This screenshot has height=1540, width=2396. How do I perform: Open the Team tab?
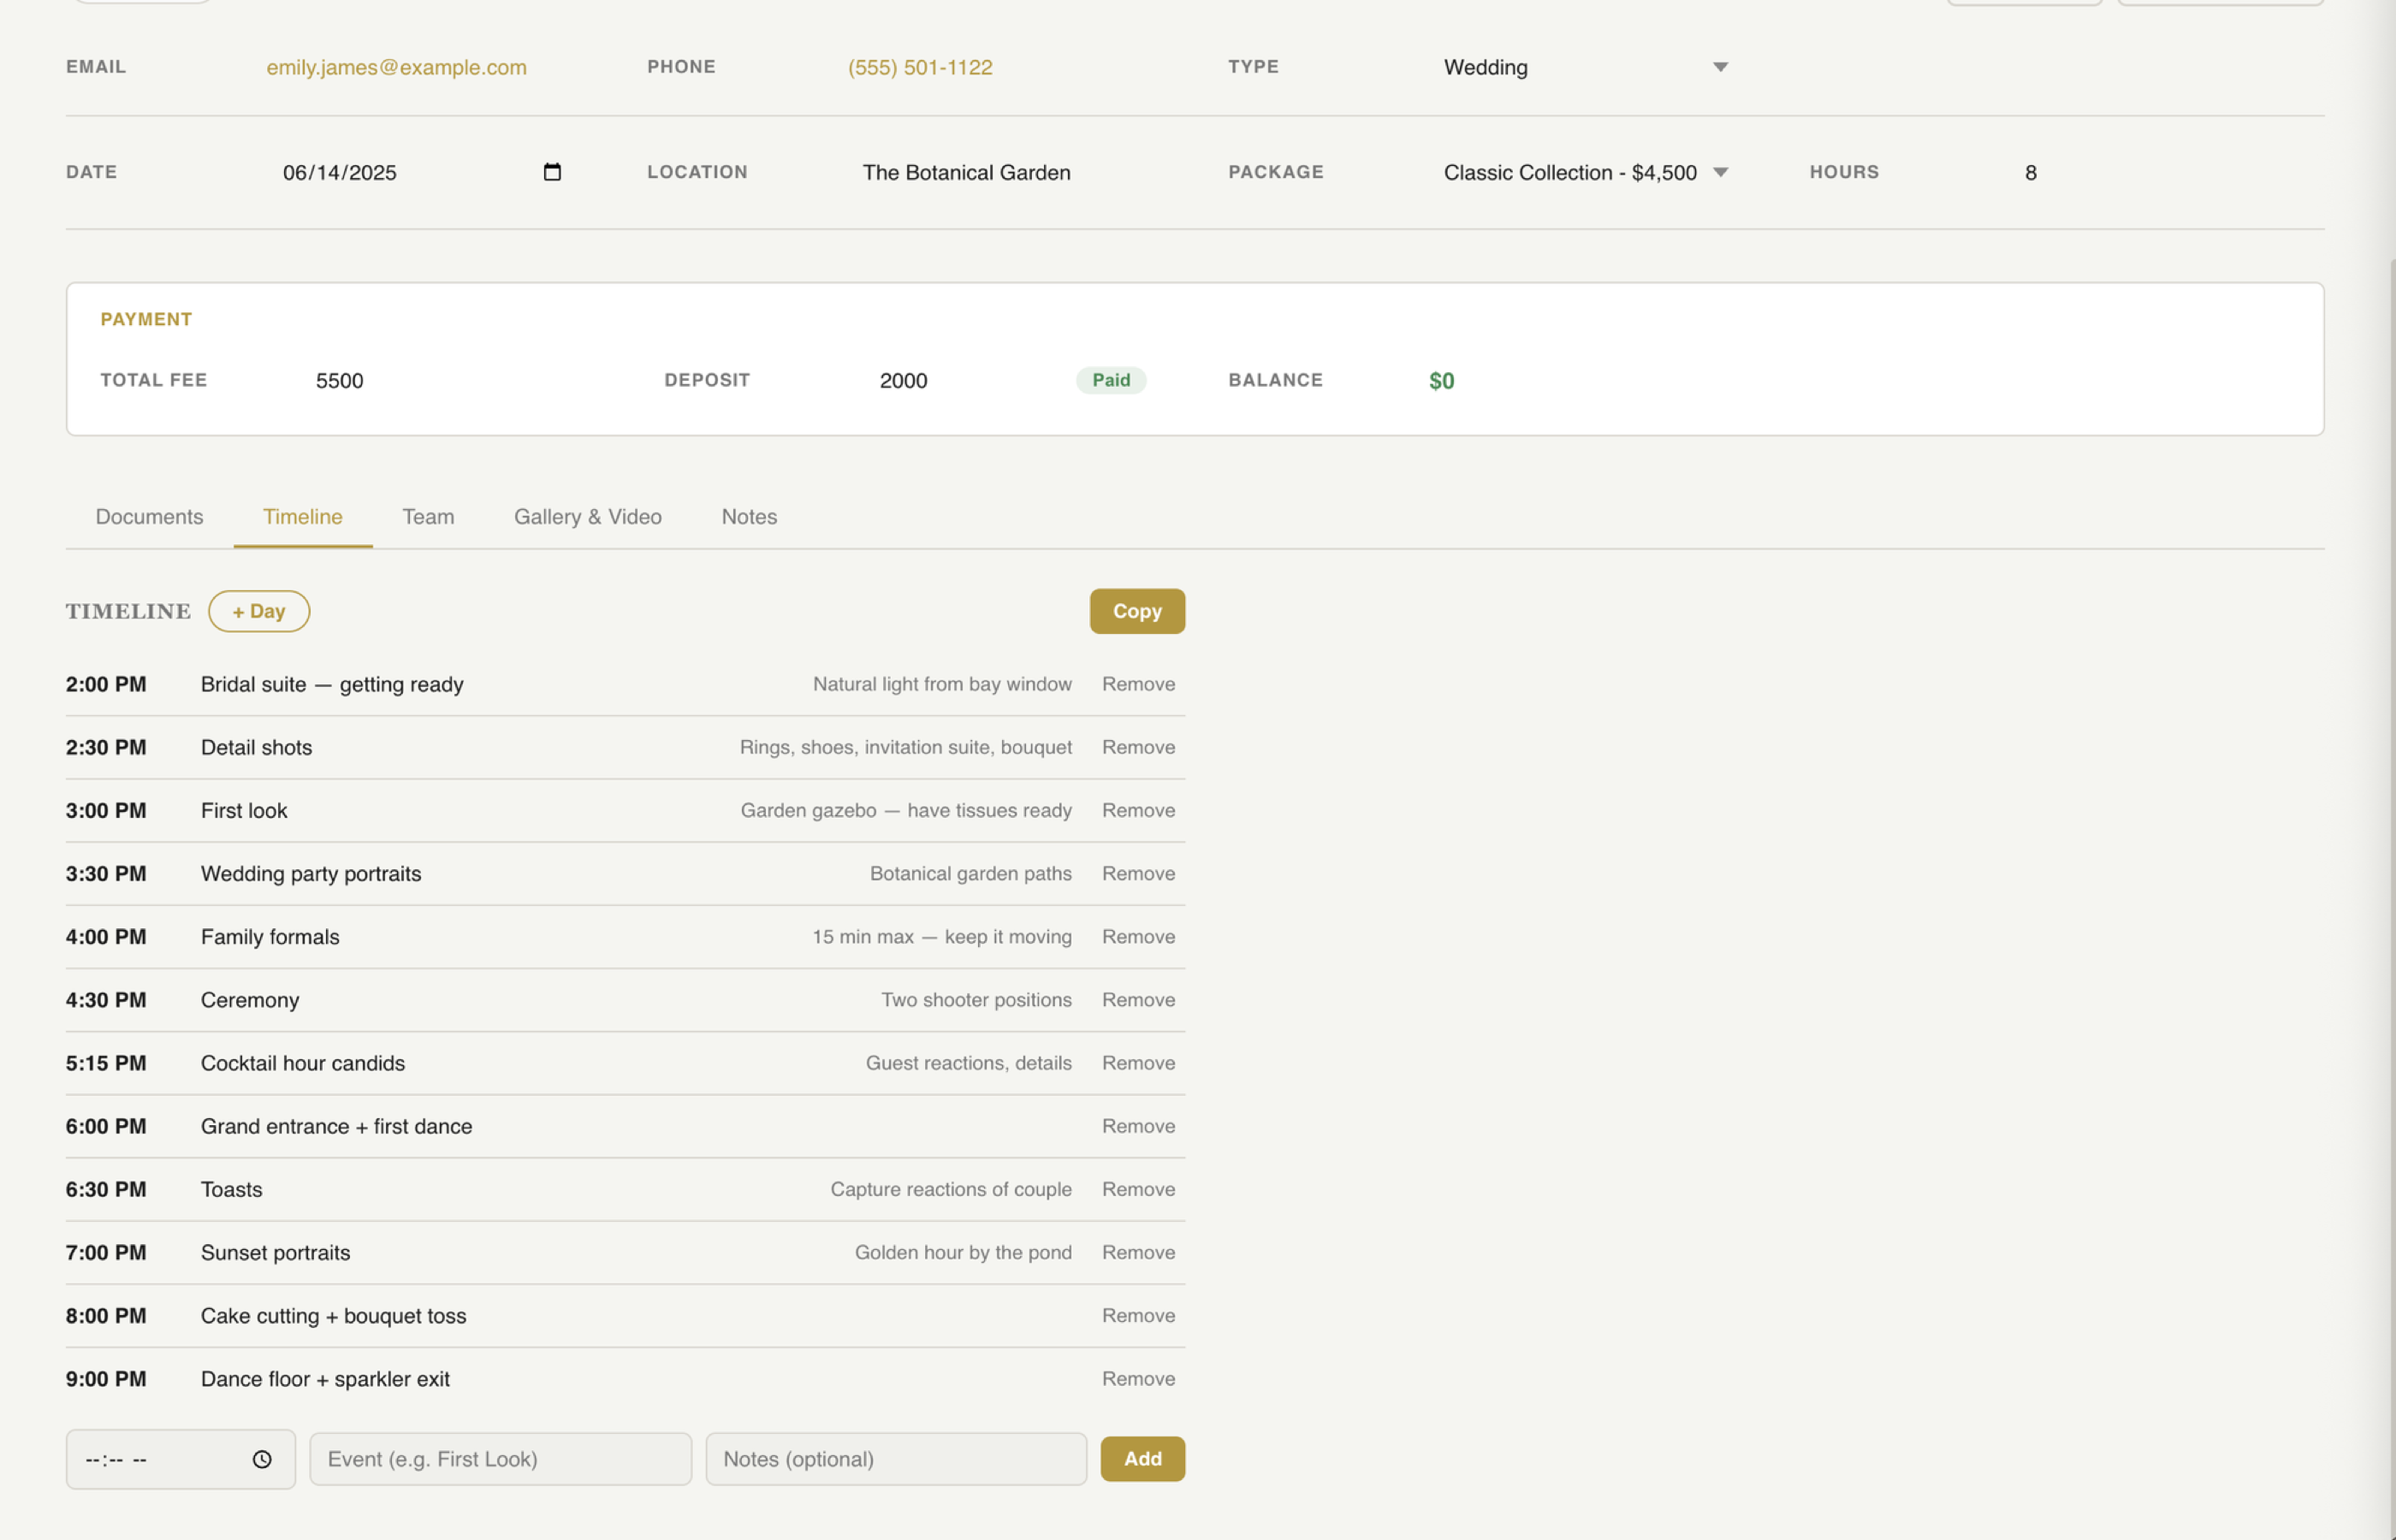[x=428, y=517]
